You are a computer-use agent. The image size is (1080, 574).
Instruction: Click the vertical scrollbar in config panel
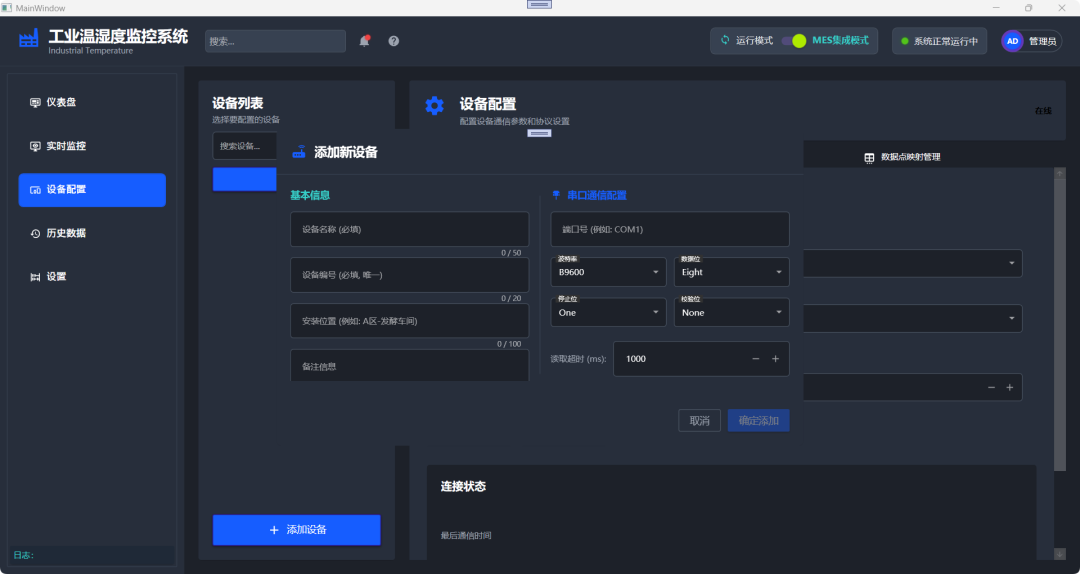[1060, 324]
